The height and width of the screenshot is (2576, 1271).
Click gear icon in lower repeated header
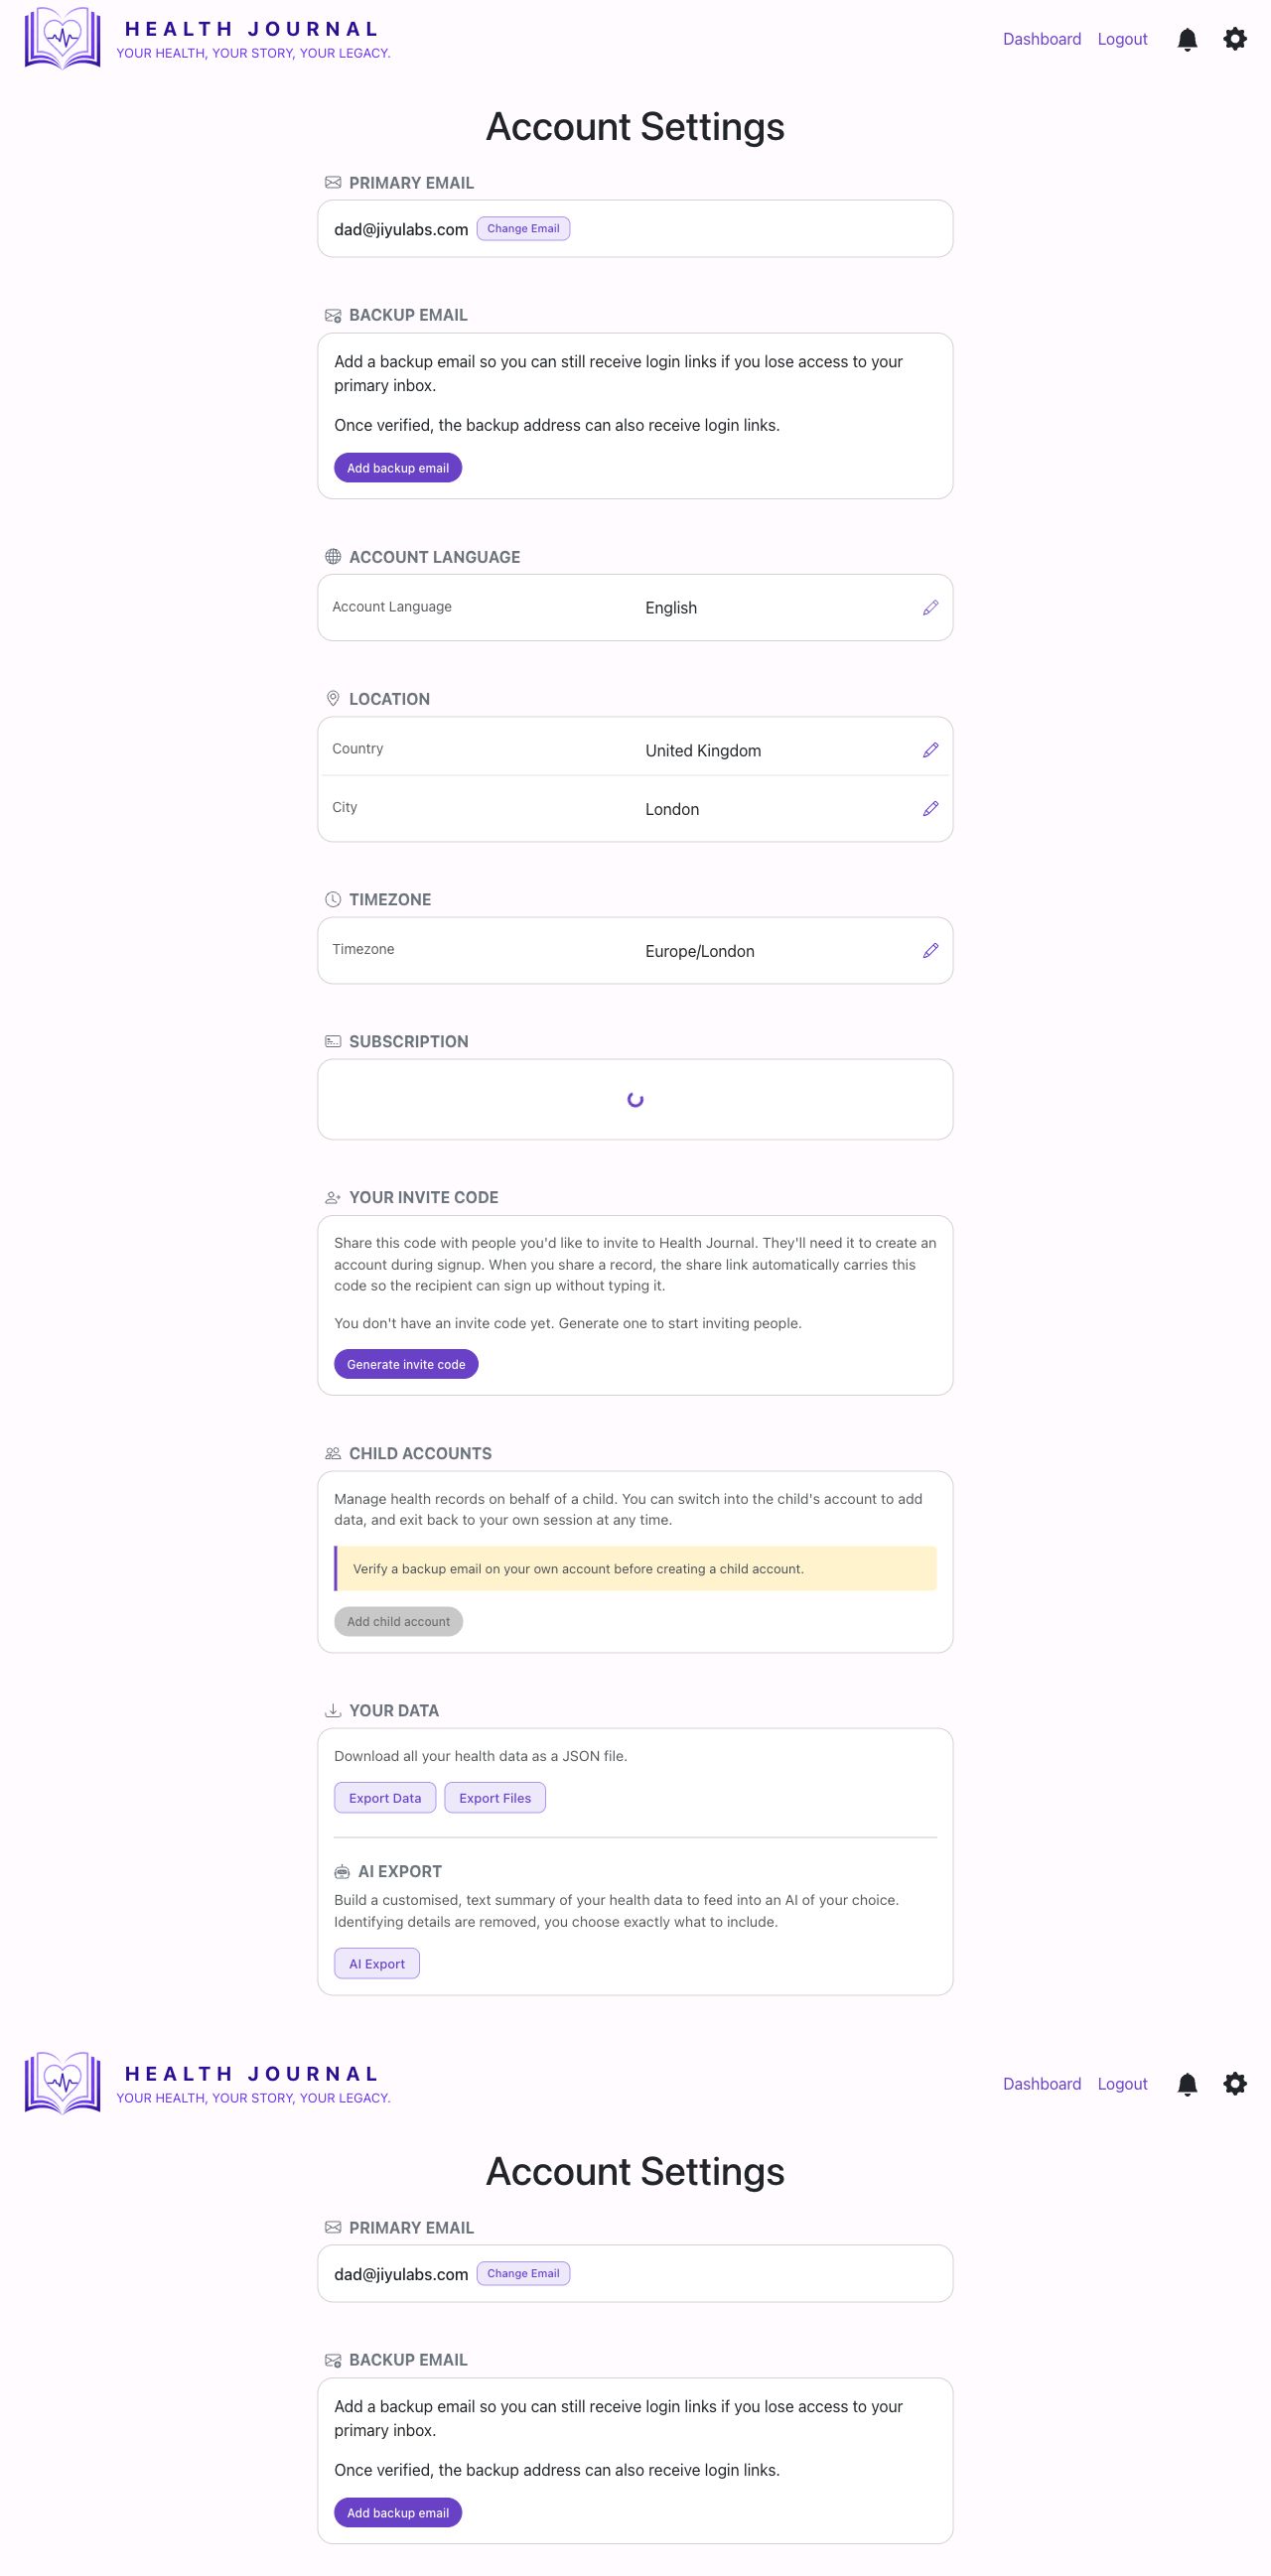tap(1235, 2084)
